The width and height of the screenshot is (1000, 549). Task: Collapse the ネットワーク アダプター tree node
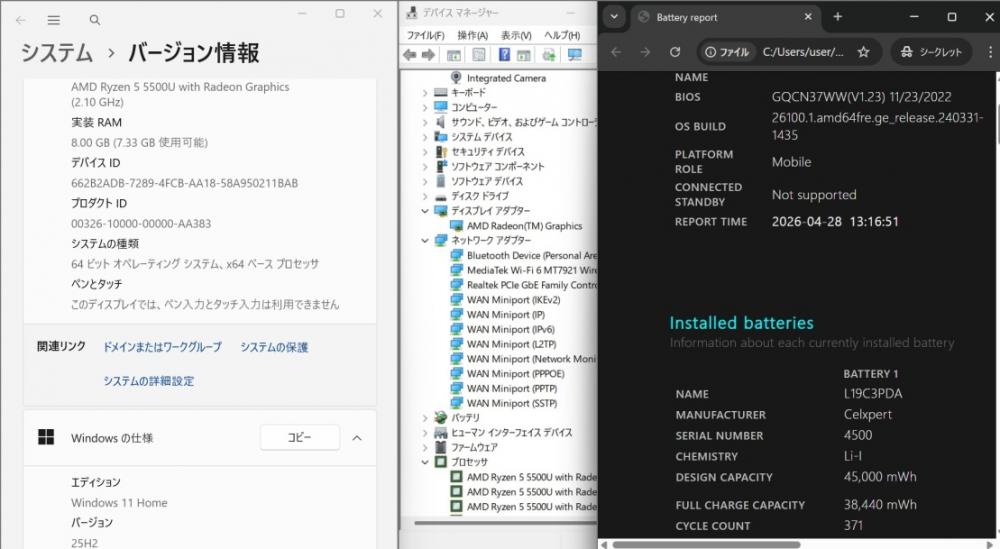425,240
